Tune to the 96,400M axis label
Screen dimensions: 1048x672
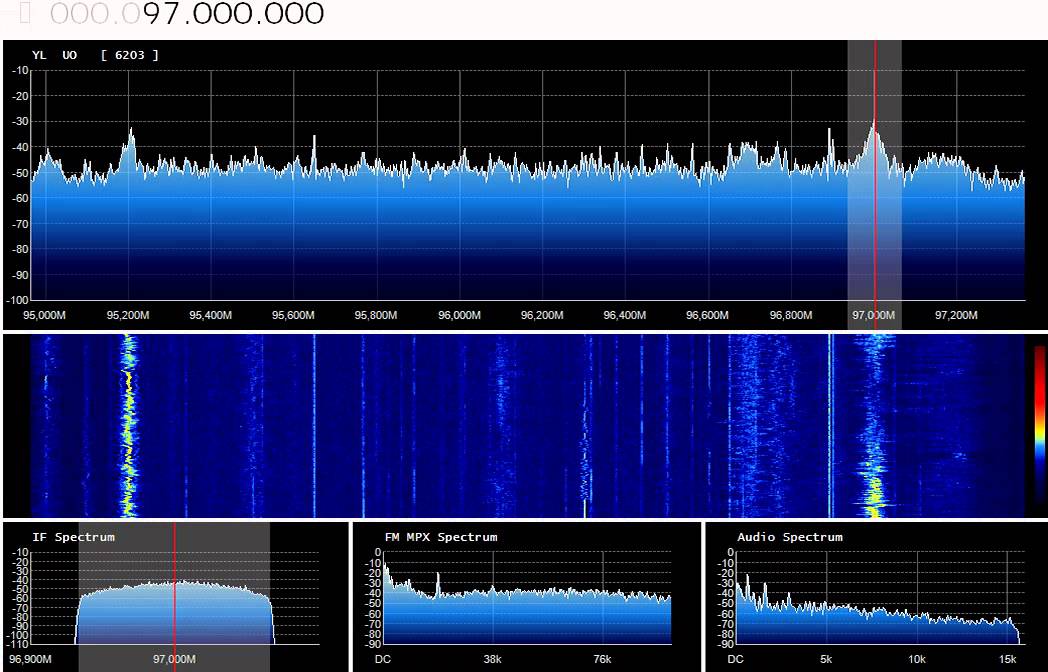click(x=625, y=315)
